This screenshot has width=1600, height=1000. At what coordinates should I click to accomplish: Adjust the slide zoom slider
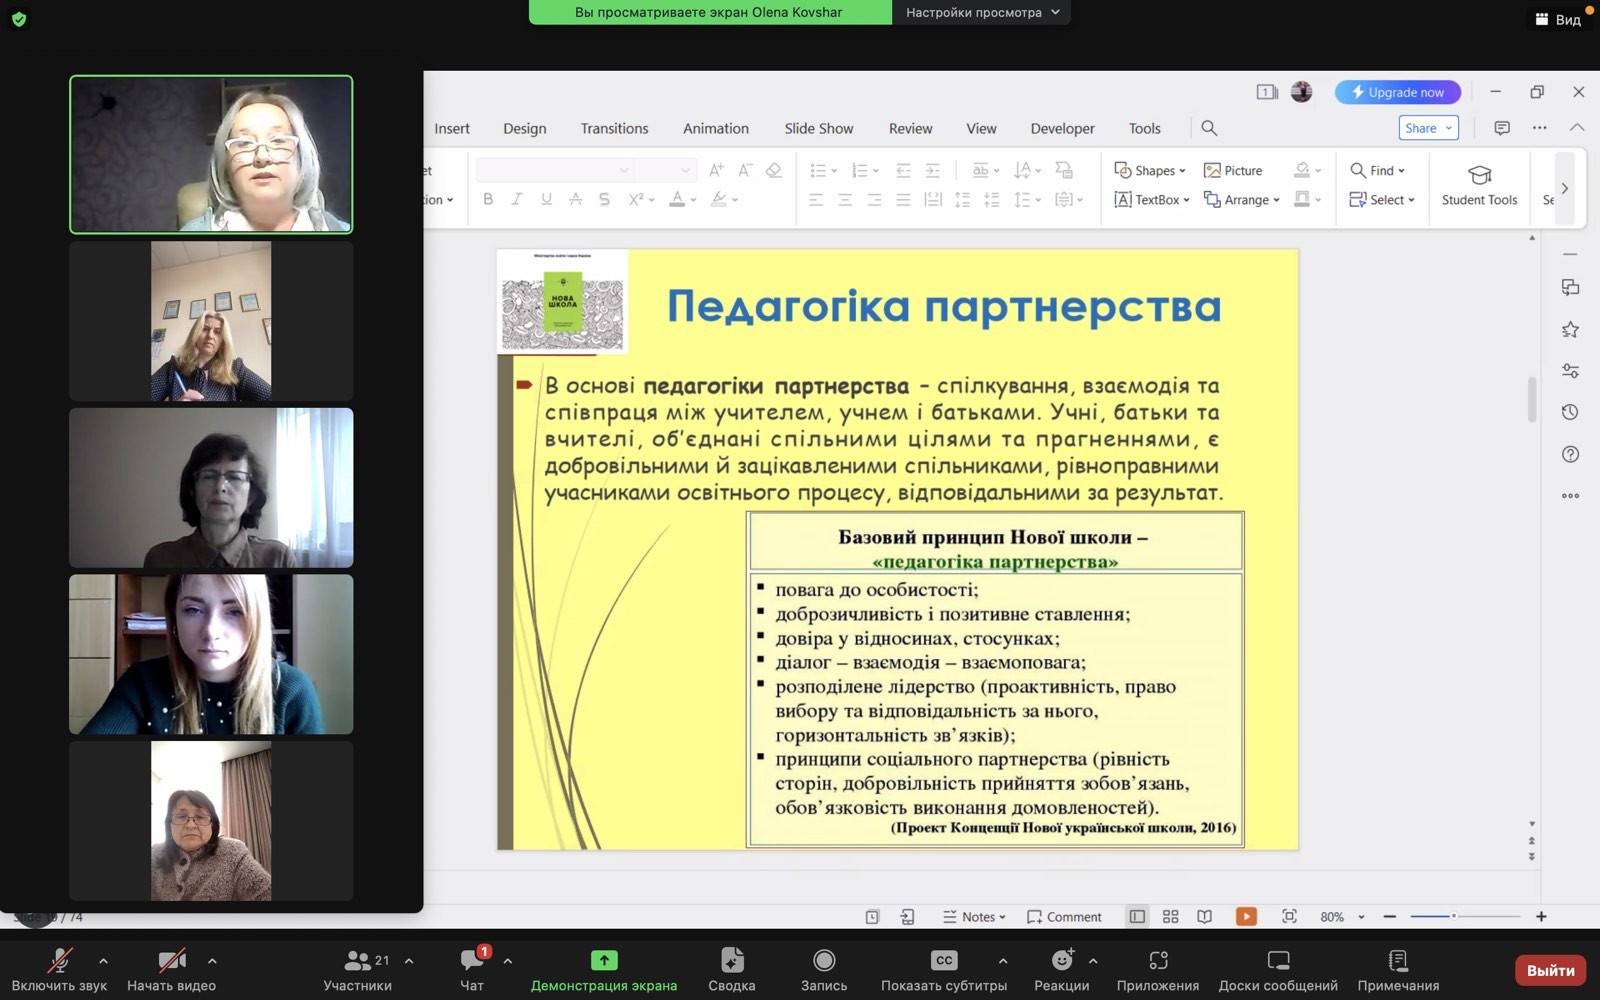pyautogui.click(x=1454, y=916)
